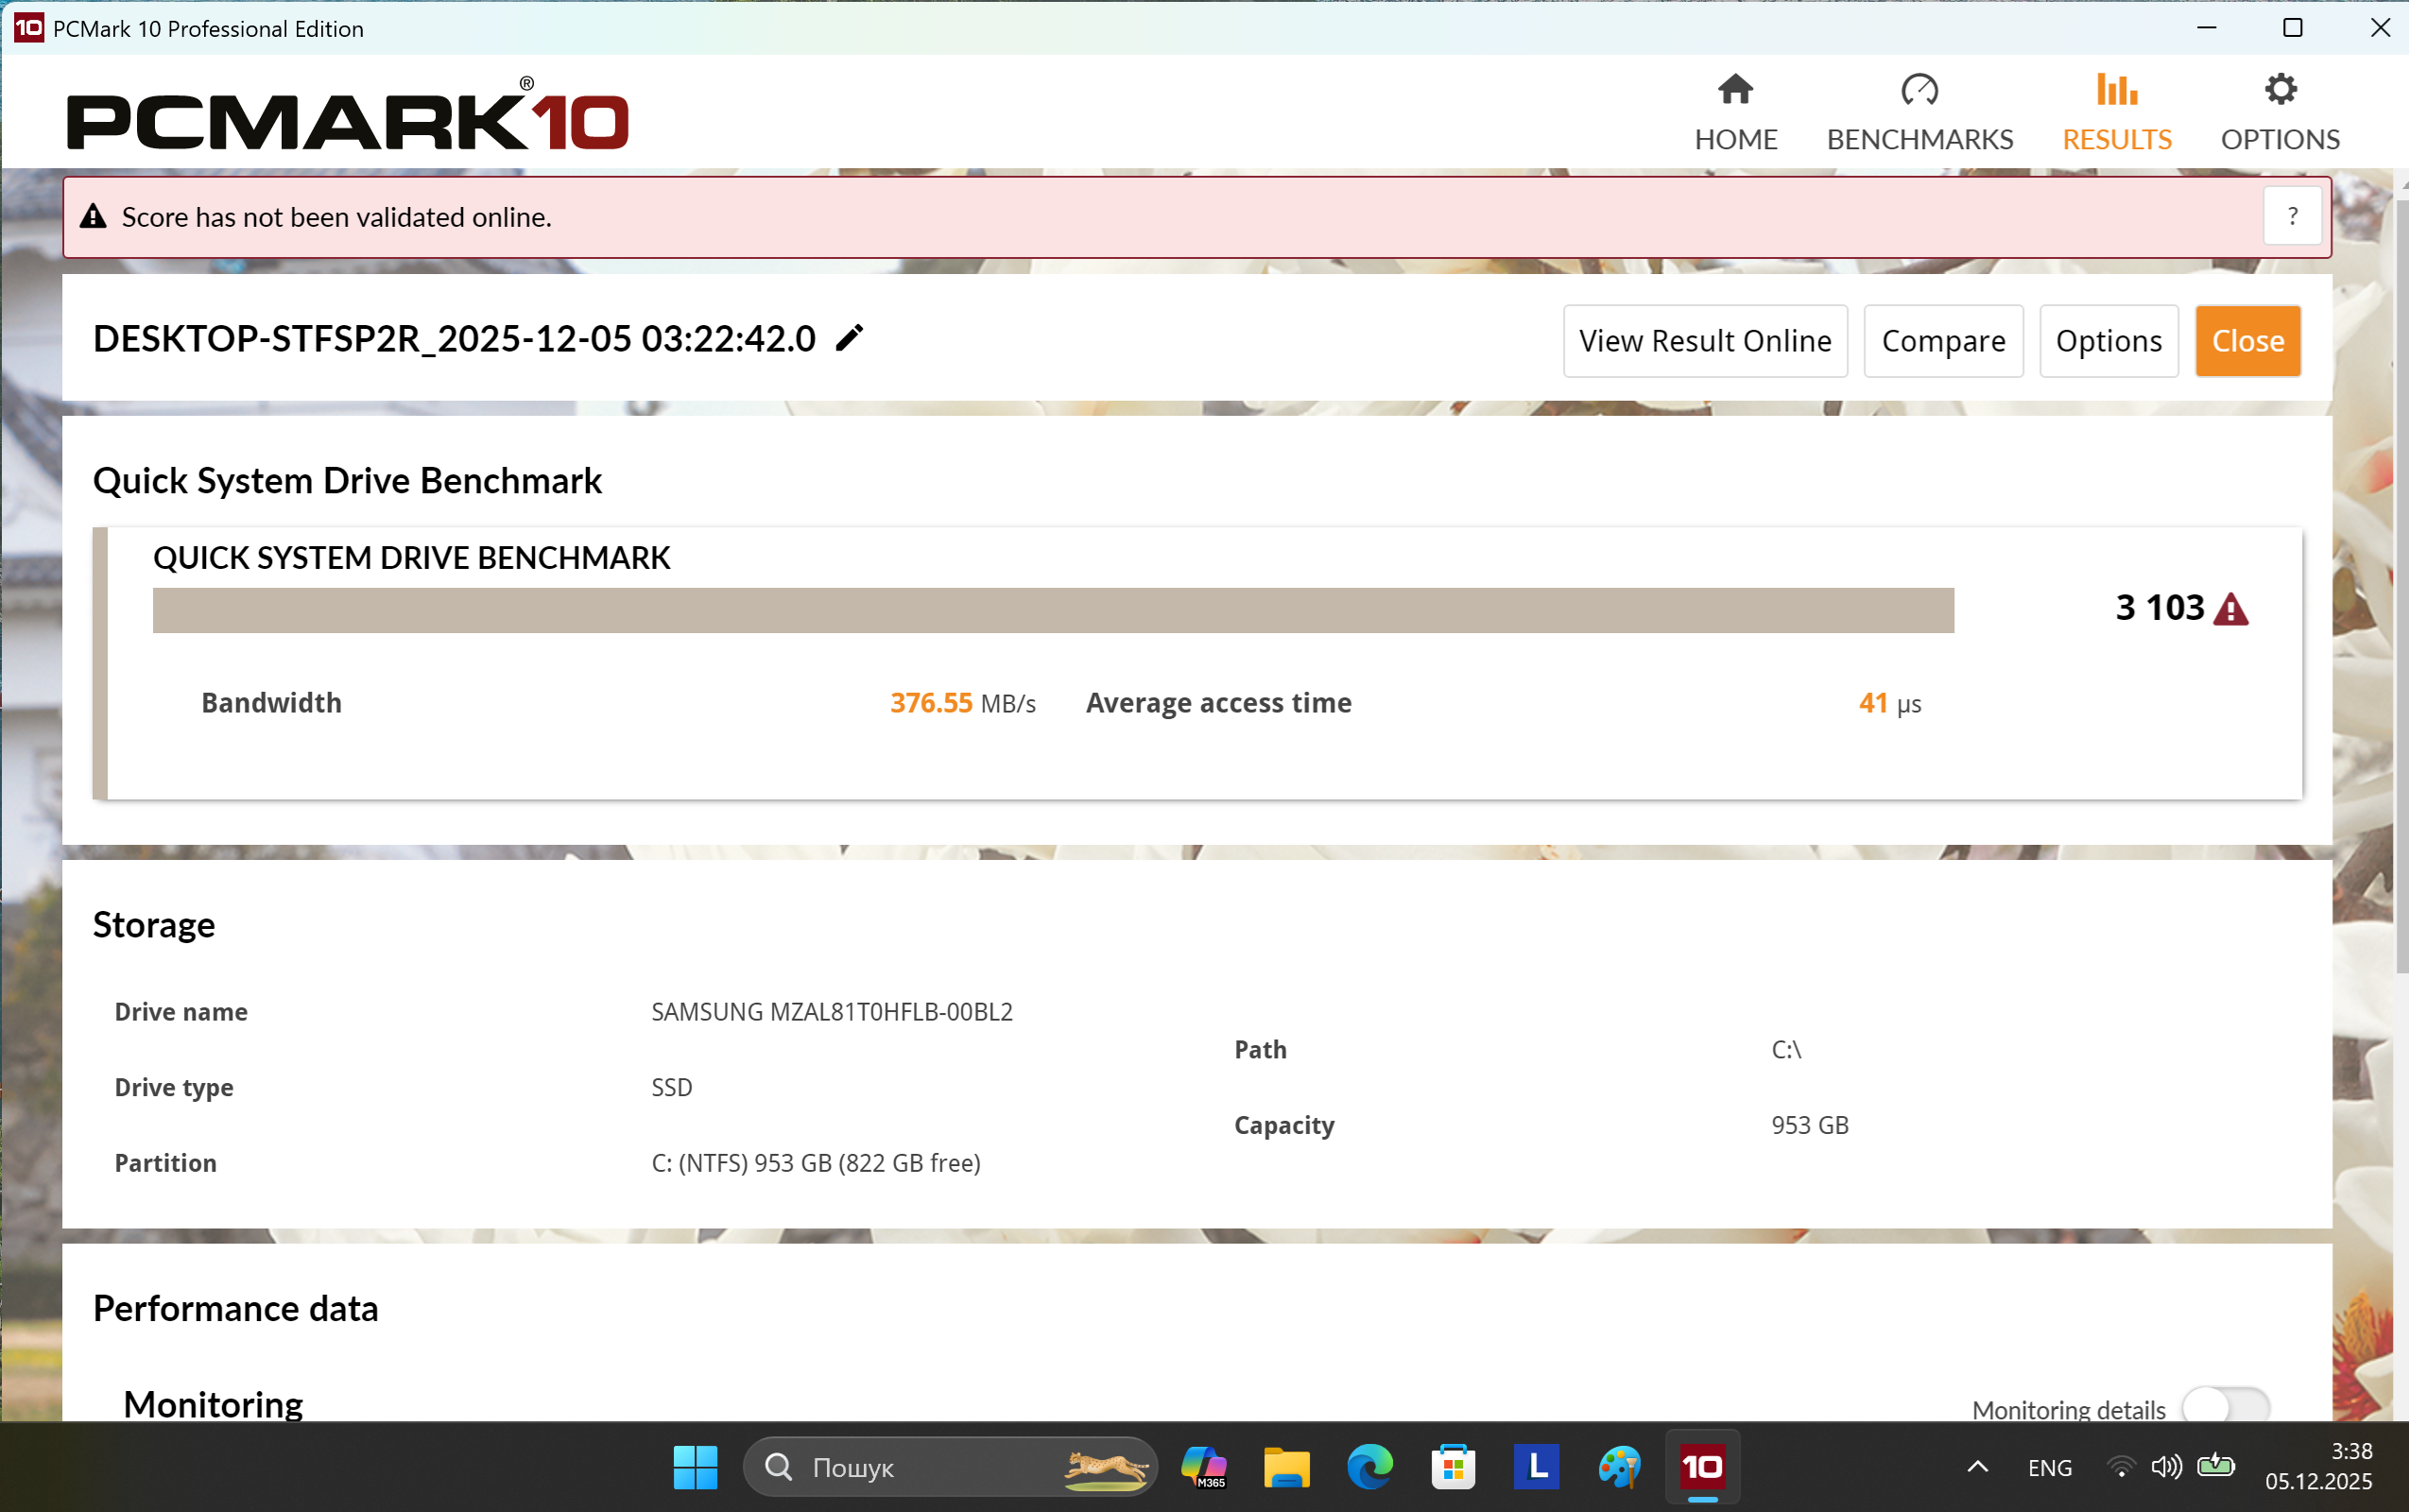Click the Microsoft Store taskbar icon
This screenshot has height=1512, width=2409.
click(1452, 1467)
